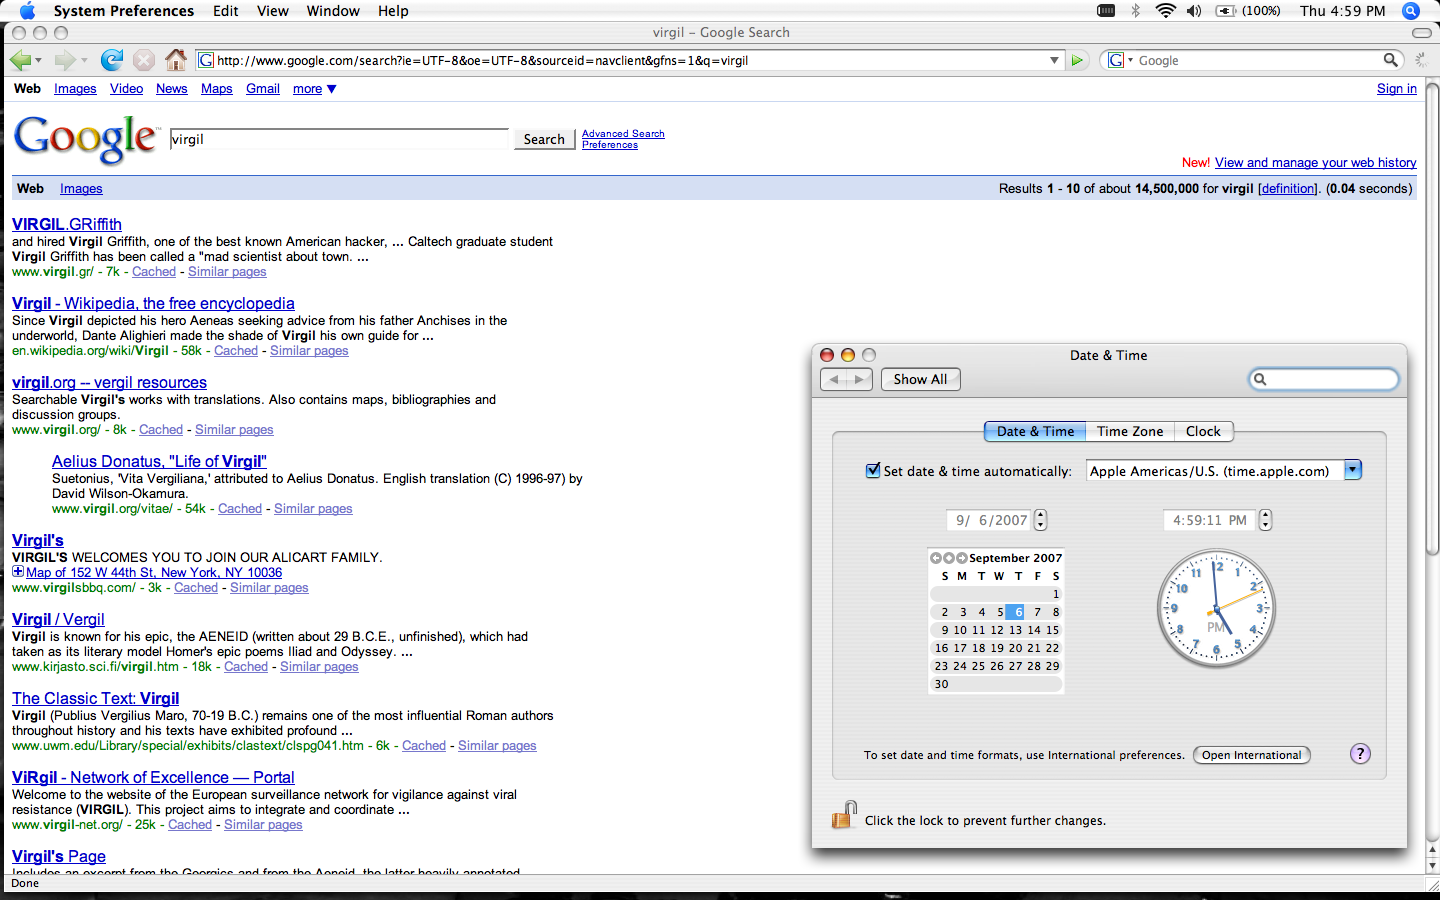Open the Window menu
The width and height of the screenshot is (1440, 900).
[x=333, y=11]
